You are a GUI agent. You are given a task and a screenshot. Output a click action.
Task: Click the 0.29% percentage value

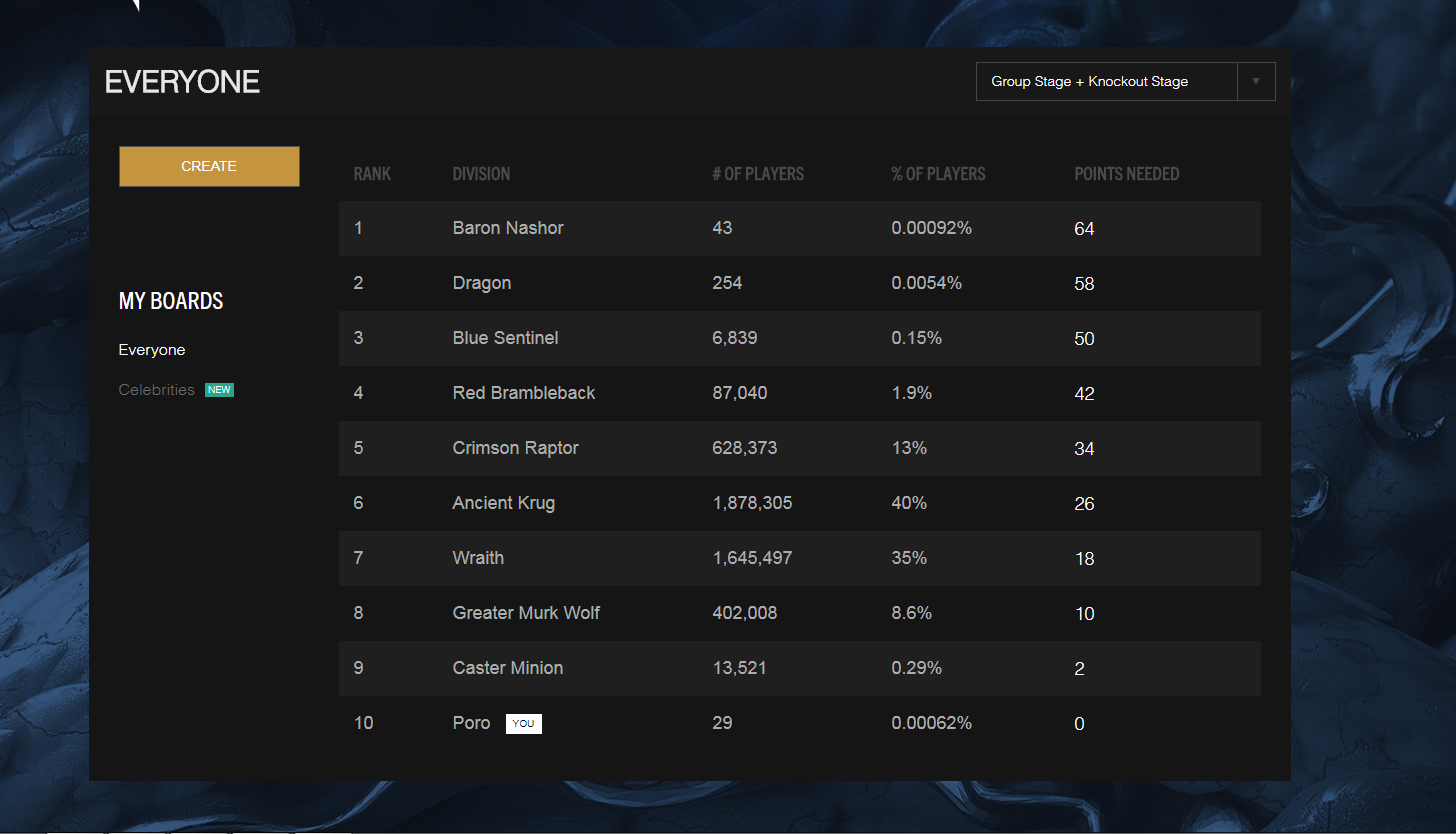click(916, 668)
